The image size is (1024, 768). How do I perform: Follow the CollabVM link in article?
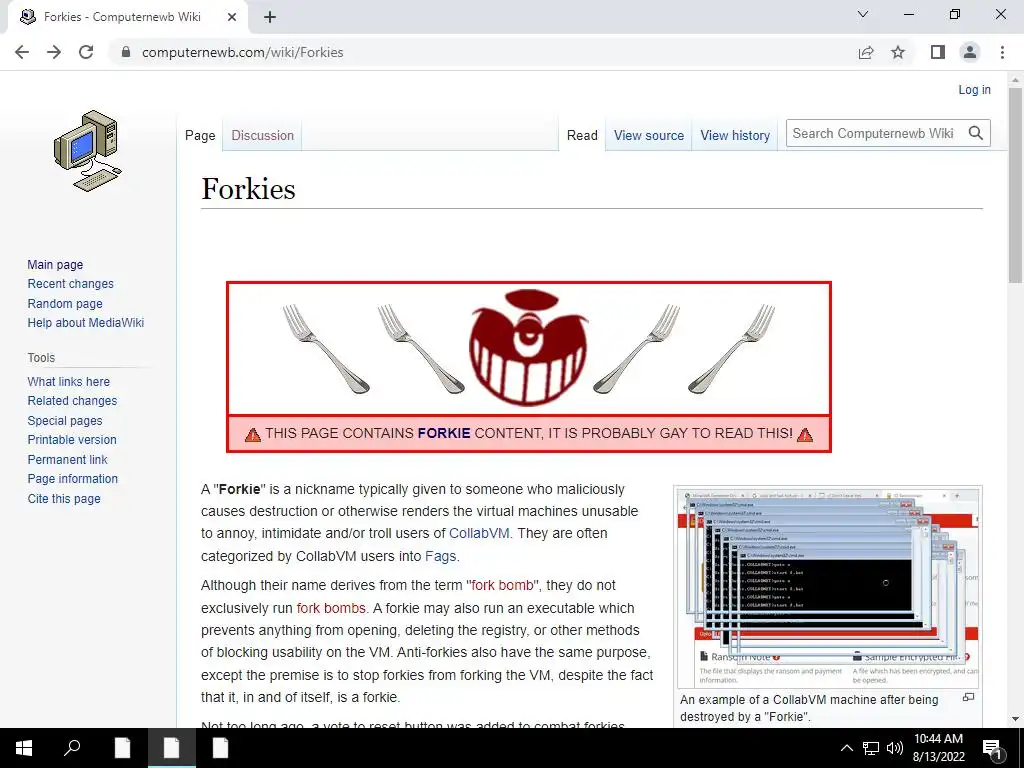pyautogui.click(x=479, y=533)
